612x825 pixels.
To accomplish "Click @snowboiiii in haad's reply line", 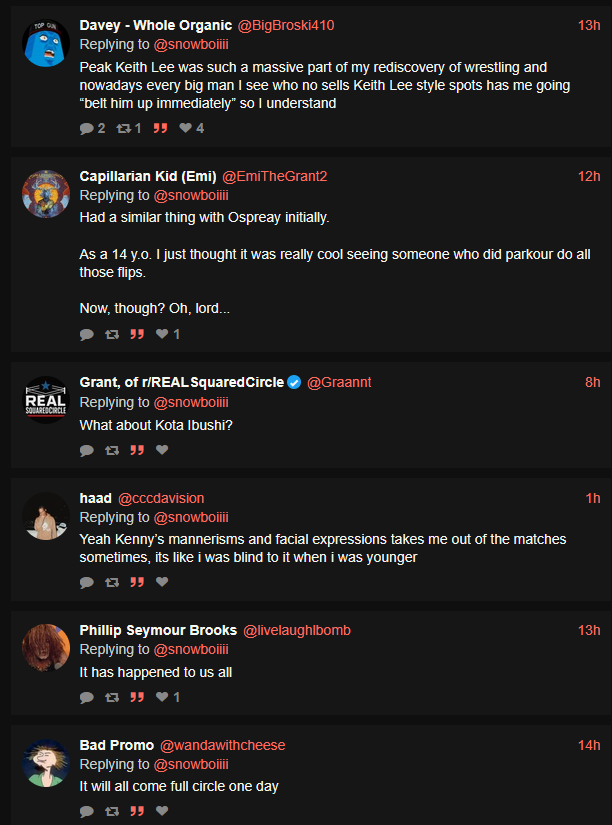I will point(191,517).
